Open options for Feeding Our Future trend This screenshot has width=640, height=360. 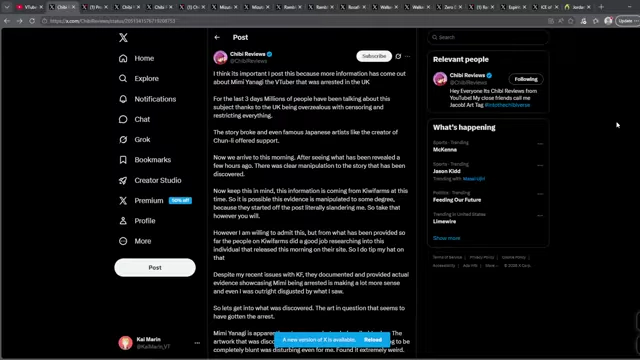(540, 194)
